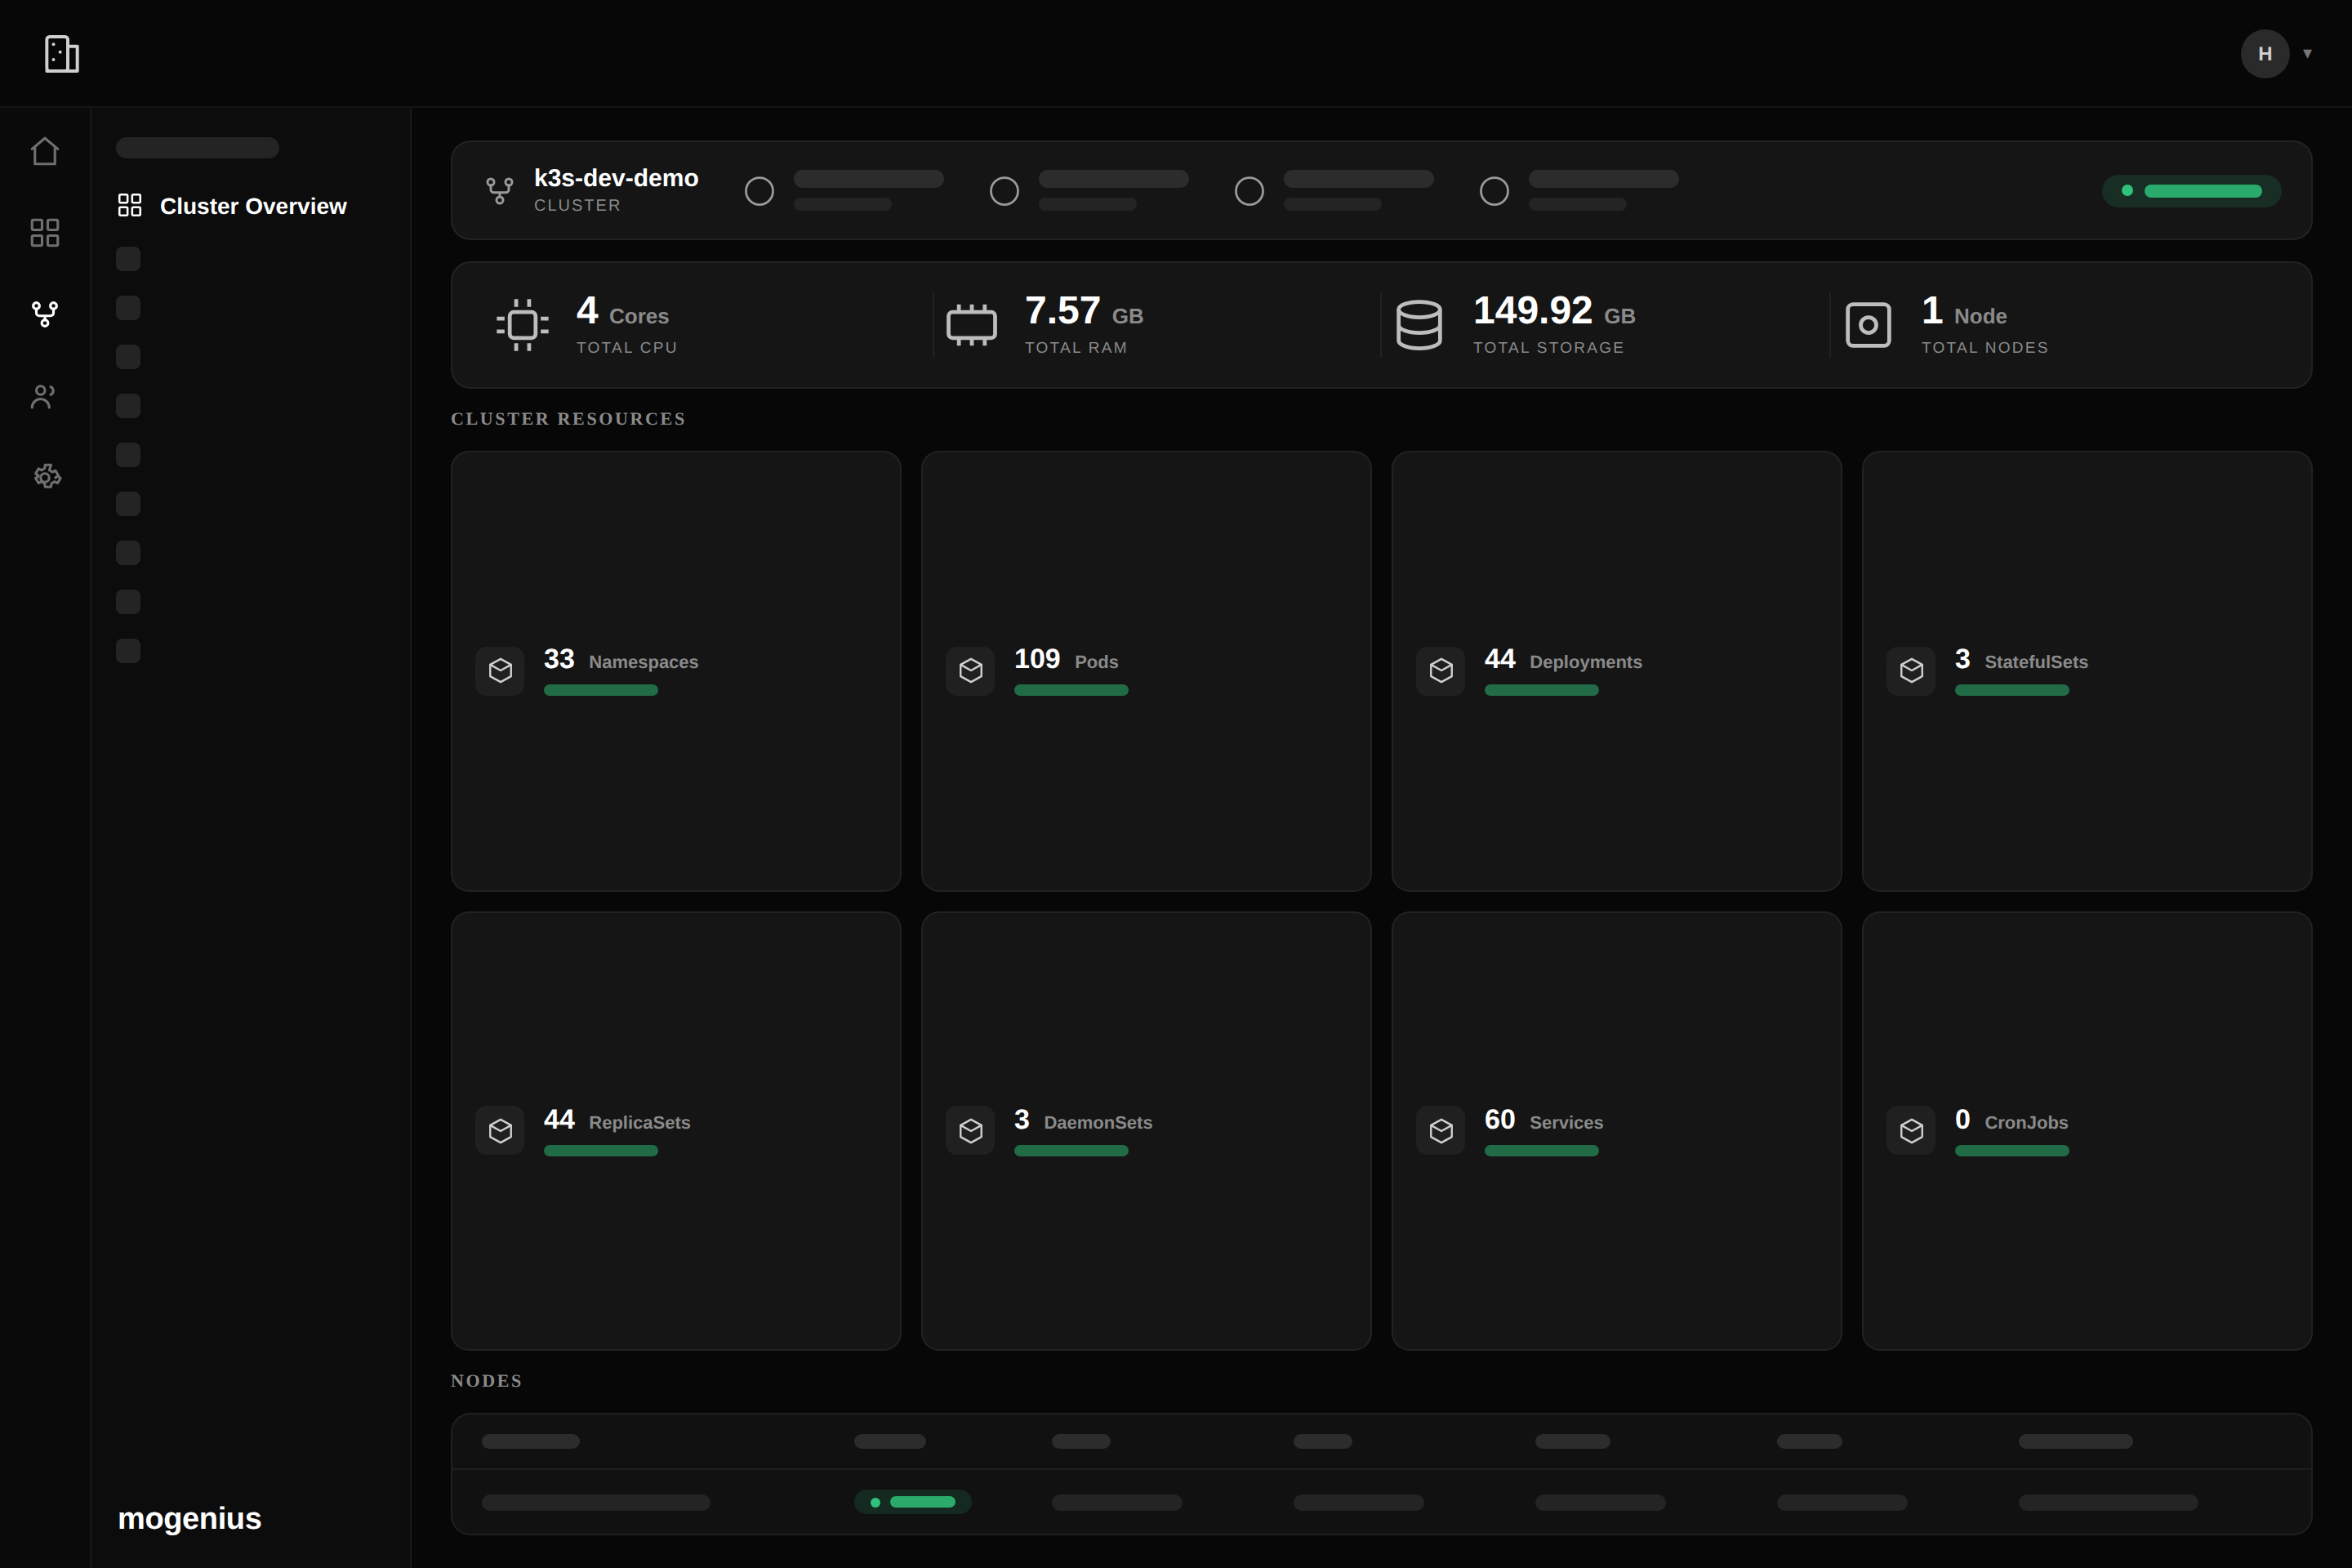
Task: Click the 33 Namespaces label
Action: click(x=621, y=660)
